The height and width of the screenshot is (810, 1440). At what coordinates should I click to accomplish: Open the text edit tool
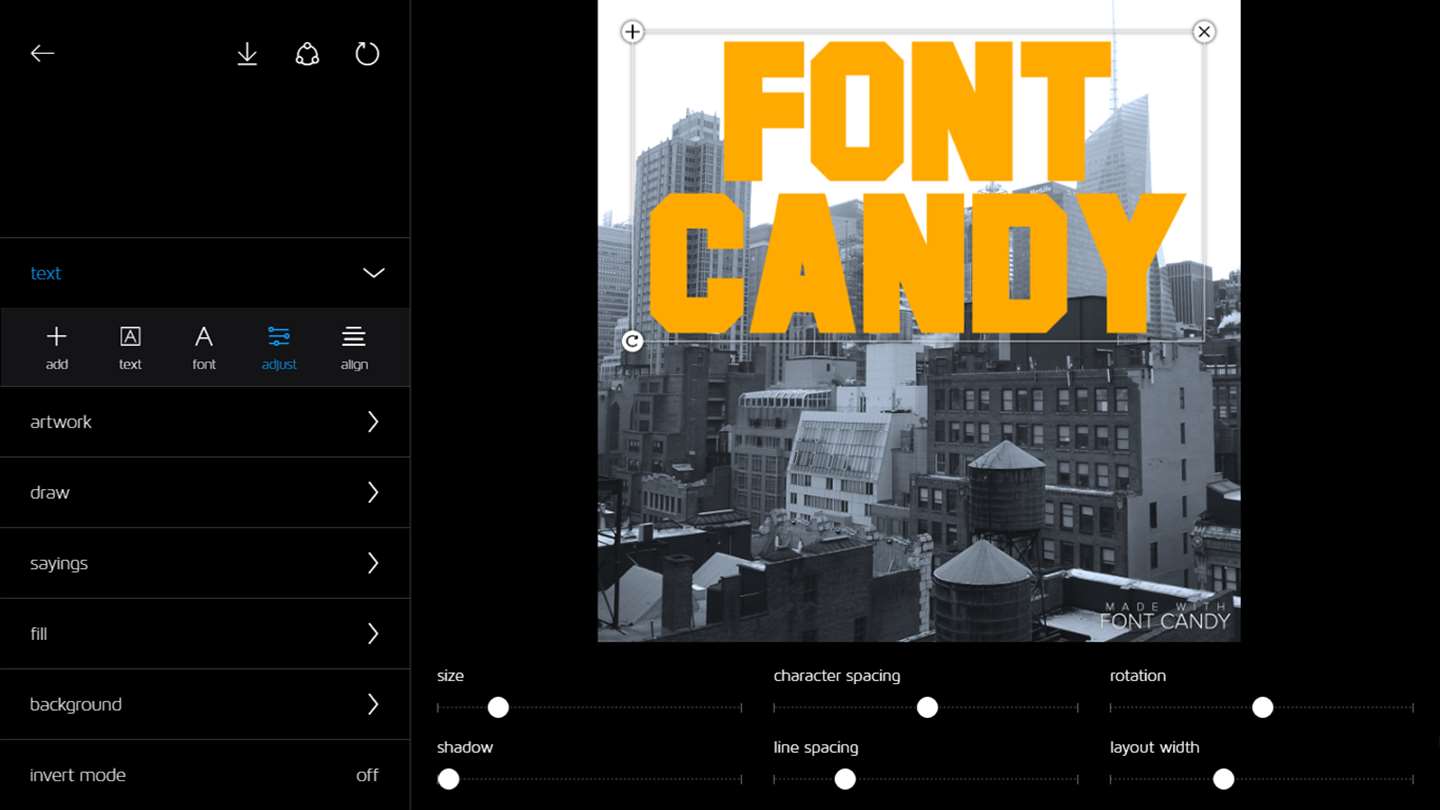tap(130, 346)
